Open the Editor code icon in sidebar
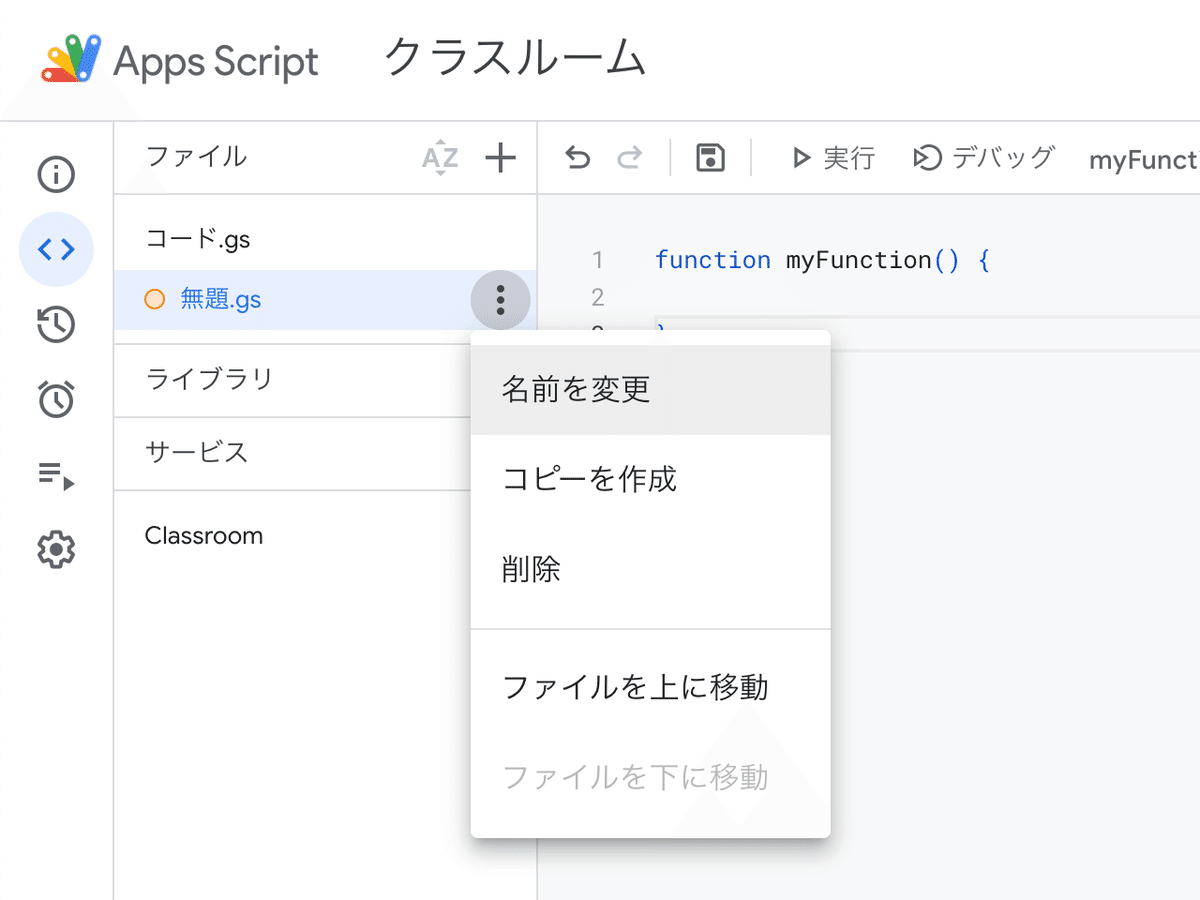This screenshot has height=900, width=1200. [56, 249]
